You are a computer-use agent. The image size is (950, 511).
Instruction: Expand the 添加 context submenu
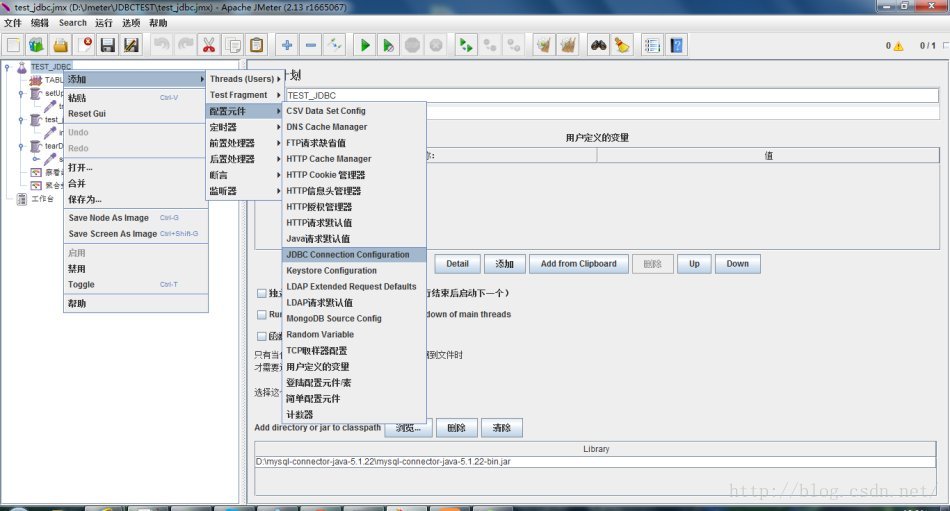(x=136, y=79)
